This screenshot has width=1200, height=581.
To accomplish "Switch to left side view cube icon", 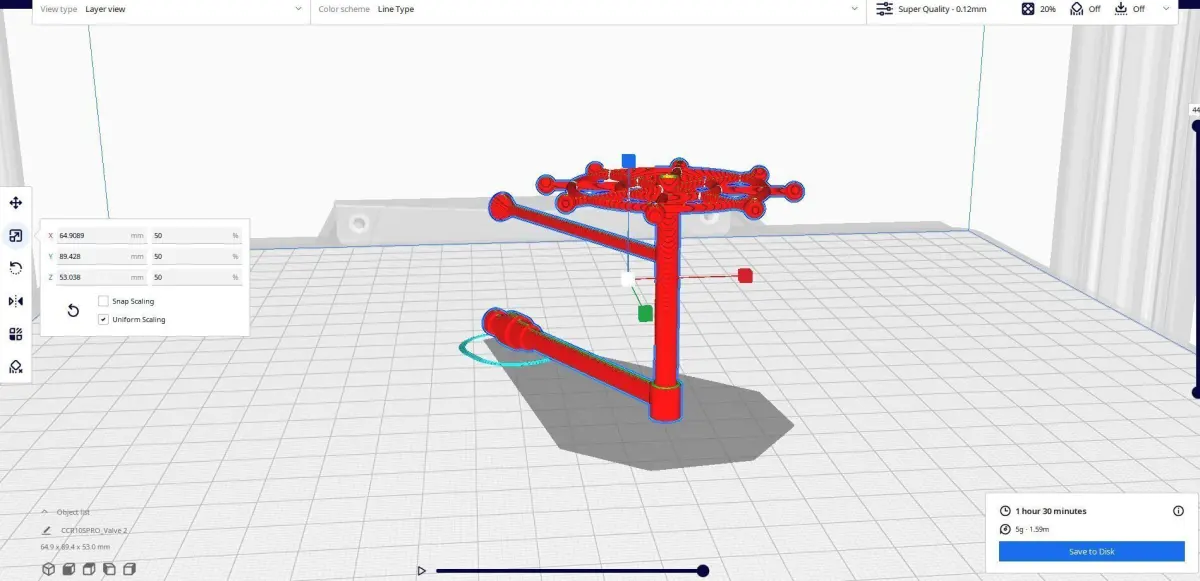I will [109, 569].
